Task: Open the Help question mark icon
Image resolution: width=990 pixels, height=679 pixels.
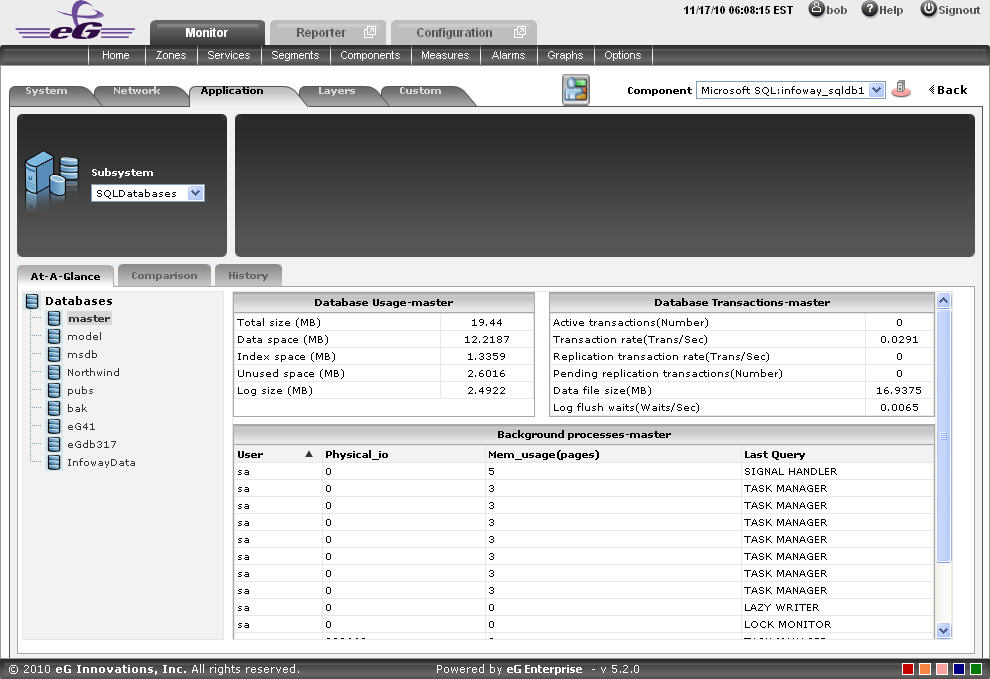Action: [869, 9]
